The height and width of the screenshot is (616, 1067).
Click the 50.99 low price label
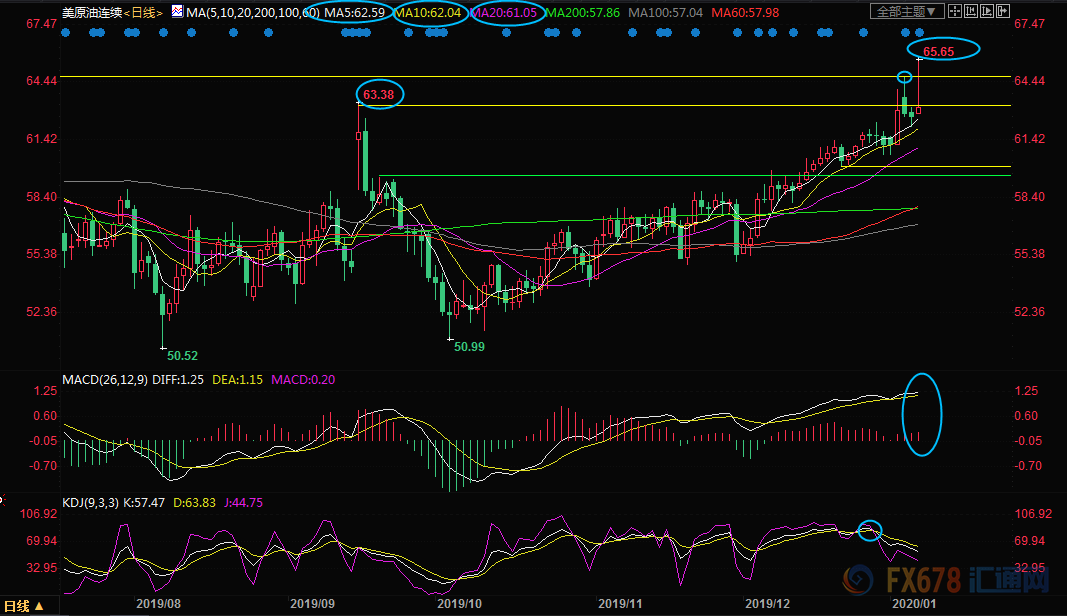click(x=469, y=346)
